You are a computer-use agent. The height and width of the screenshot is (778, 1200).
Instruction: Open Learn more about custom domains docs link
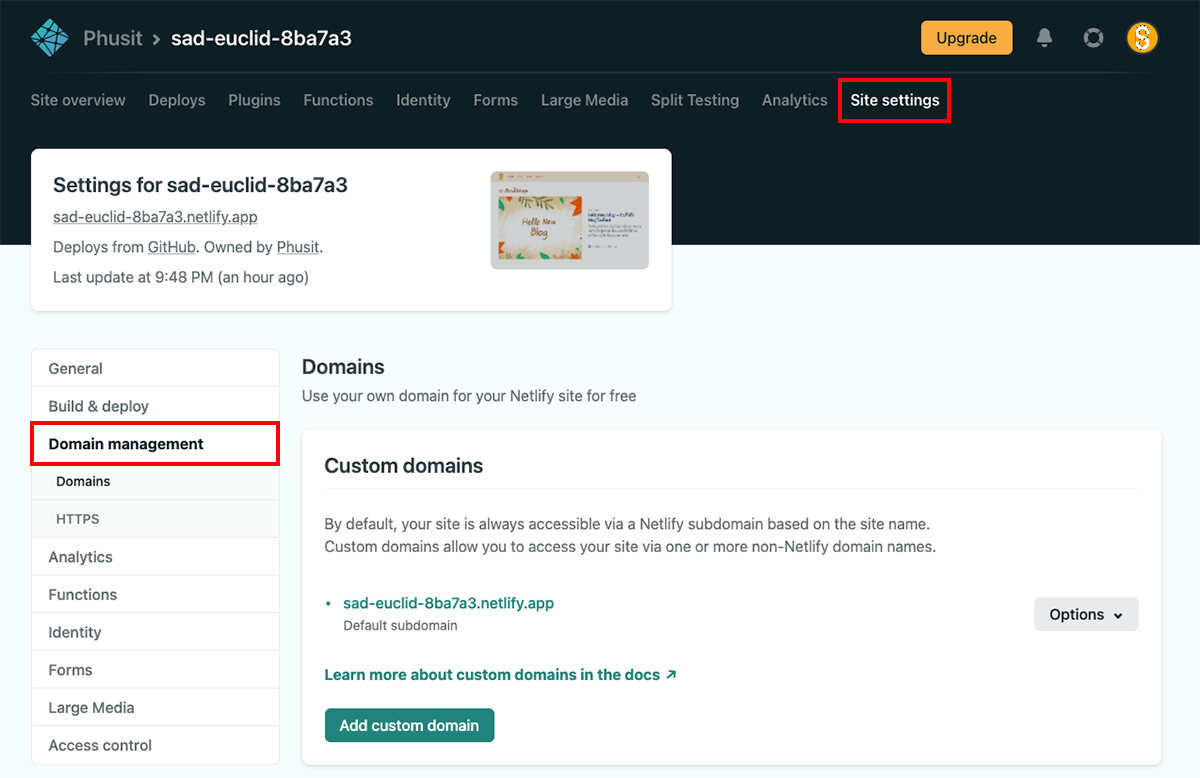[x=501, y=675]
